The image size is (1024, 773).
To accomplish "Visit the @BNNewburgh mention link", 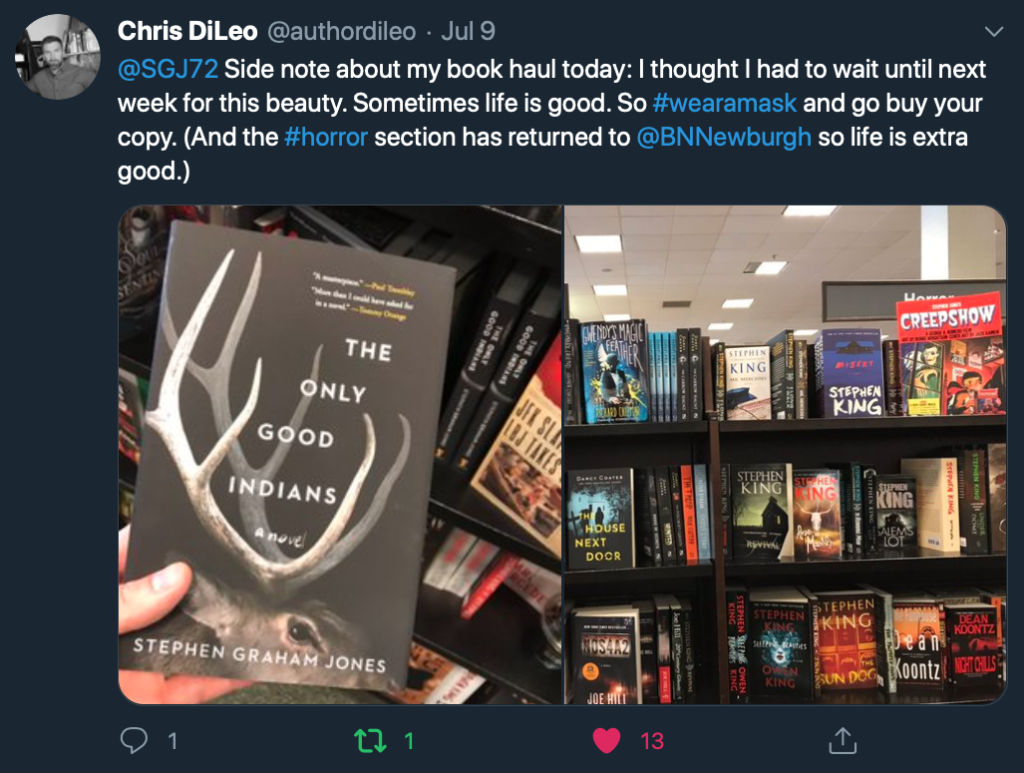I will tap(724, 137).
